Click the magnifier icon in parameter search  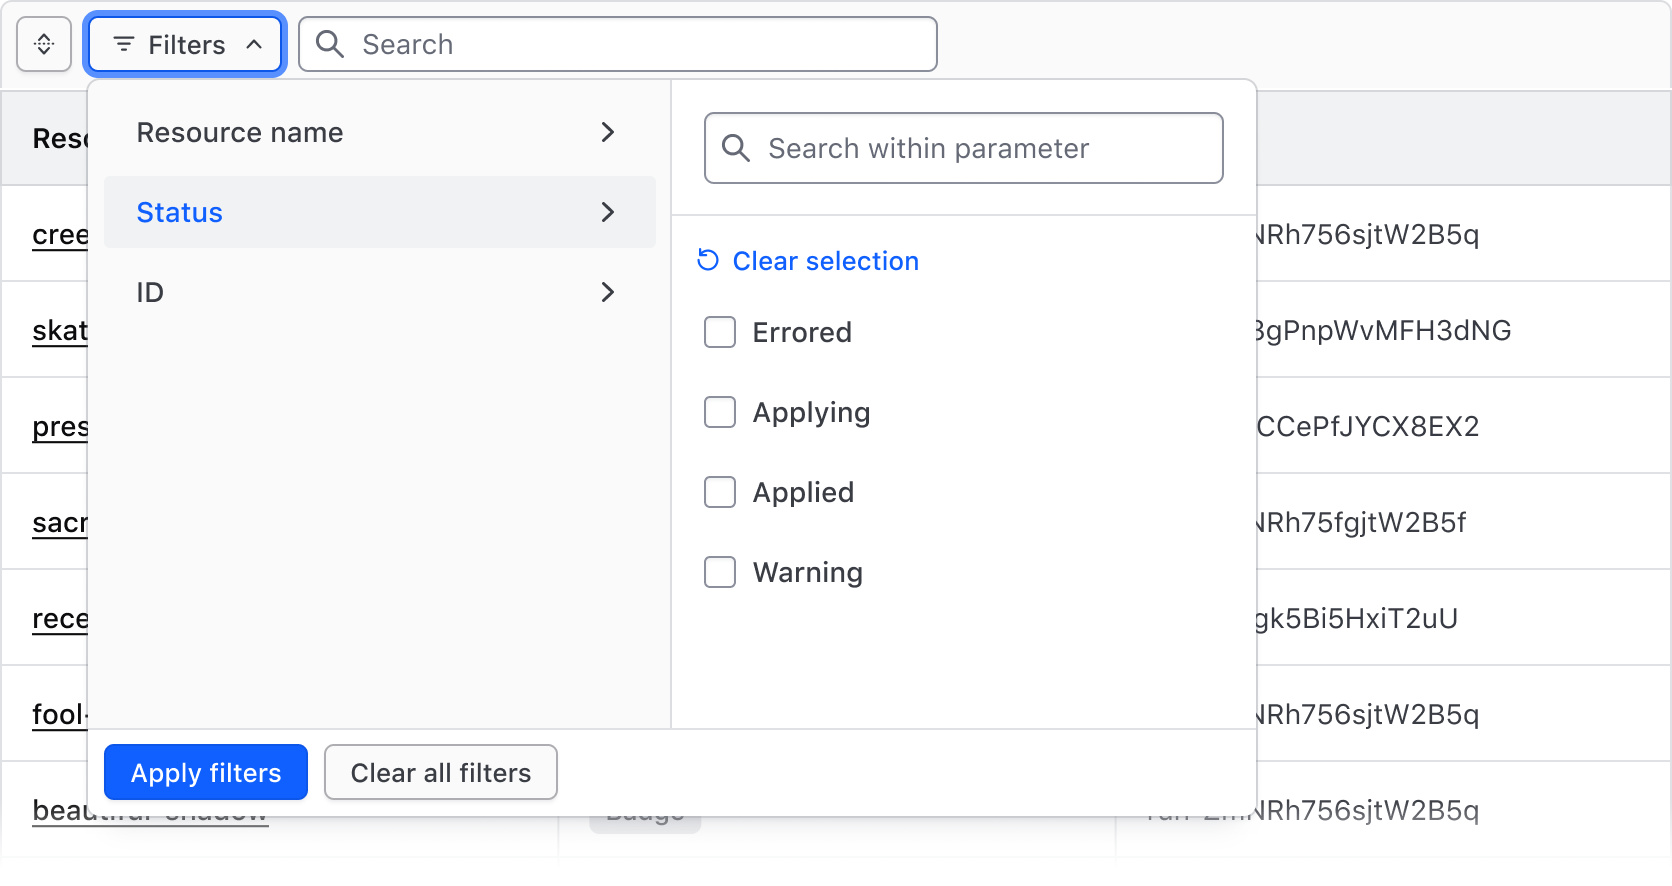pos(736,149)
